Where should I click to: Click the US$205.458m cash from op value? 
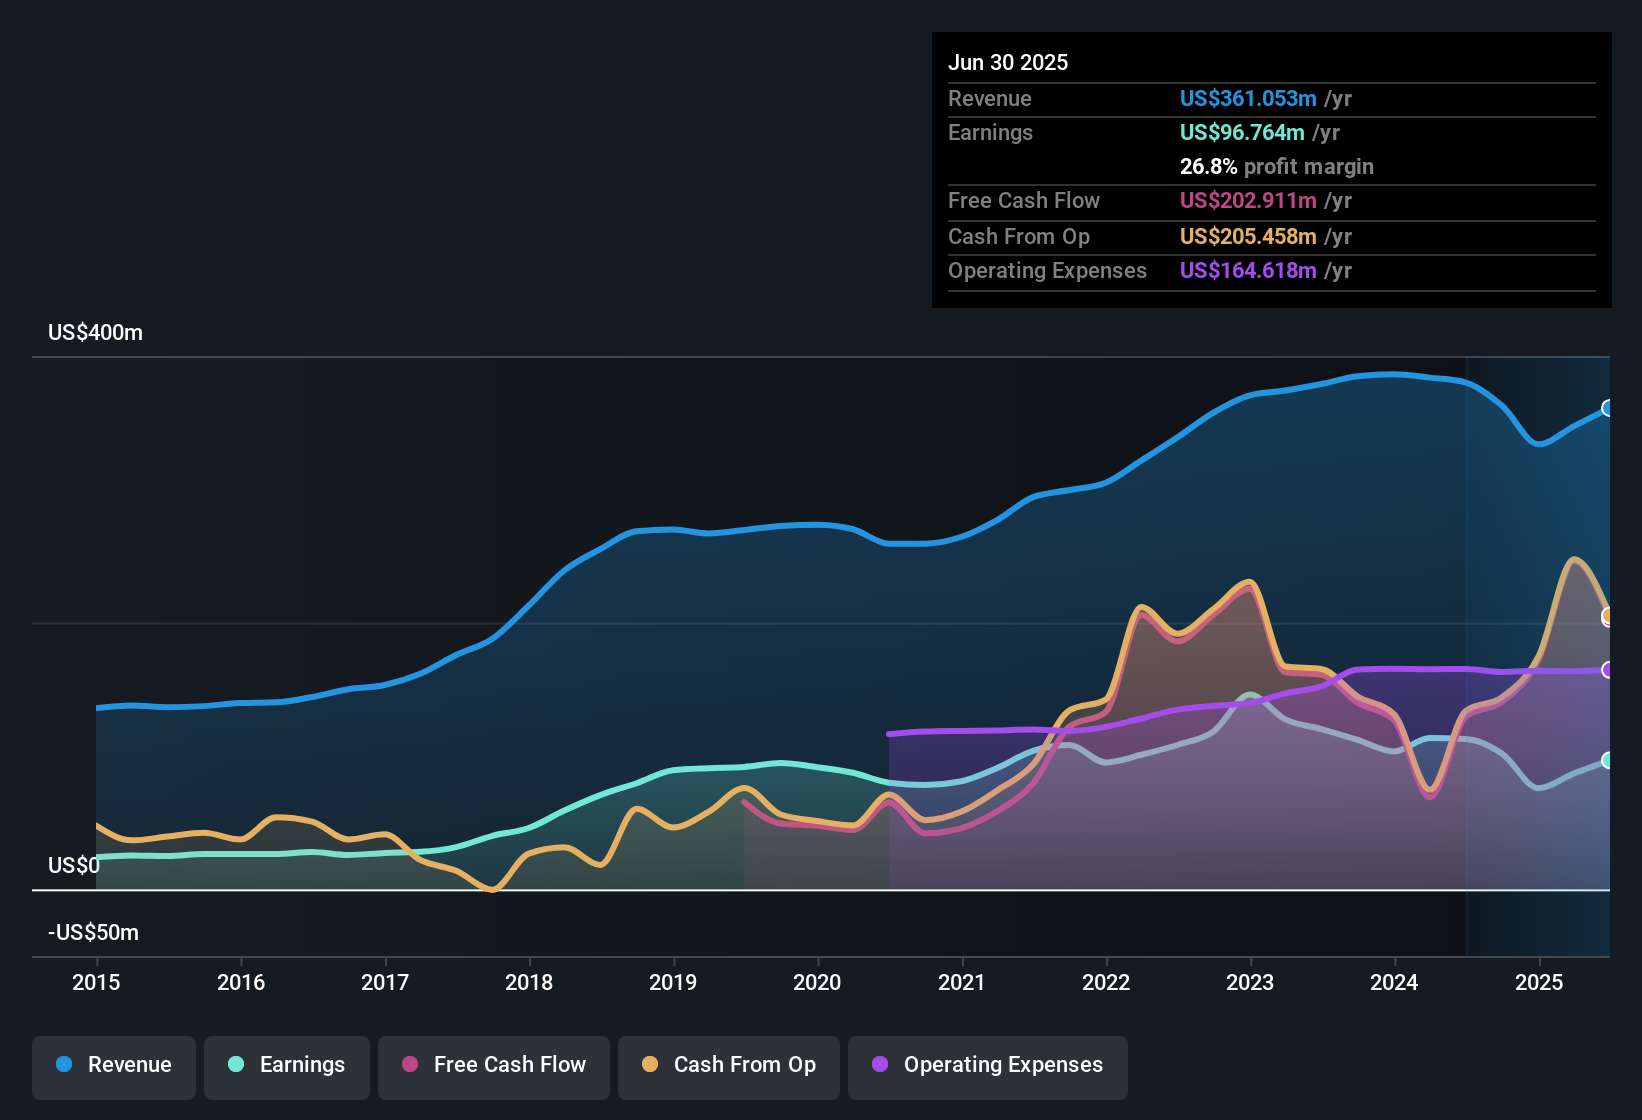(x=1248, y=237)
